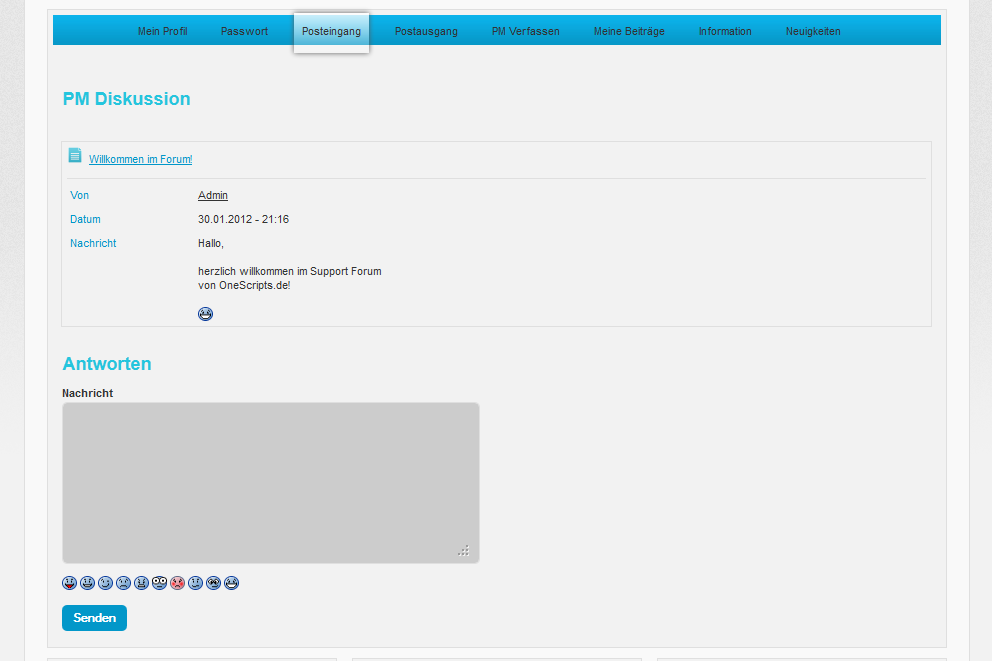The height and width of the screenshot is (661, 992).
Task: Insert the sunglasses smiley emoticon
Action: [213, 583]
